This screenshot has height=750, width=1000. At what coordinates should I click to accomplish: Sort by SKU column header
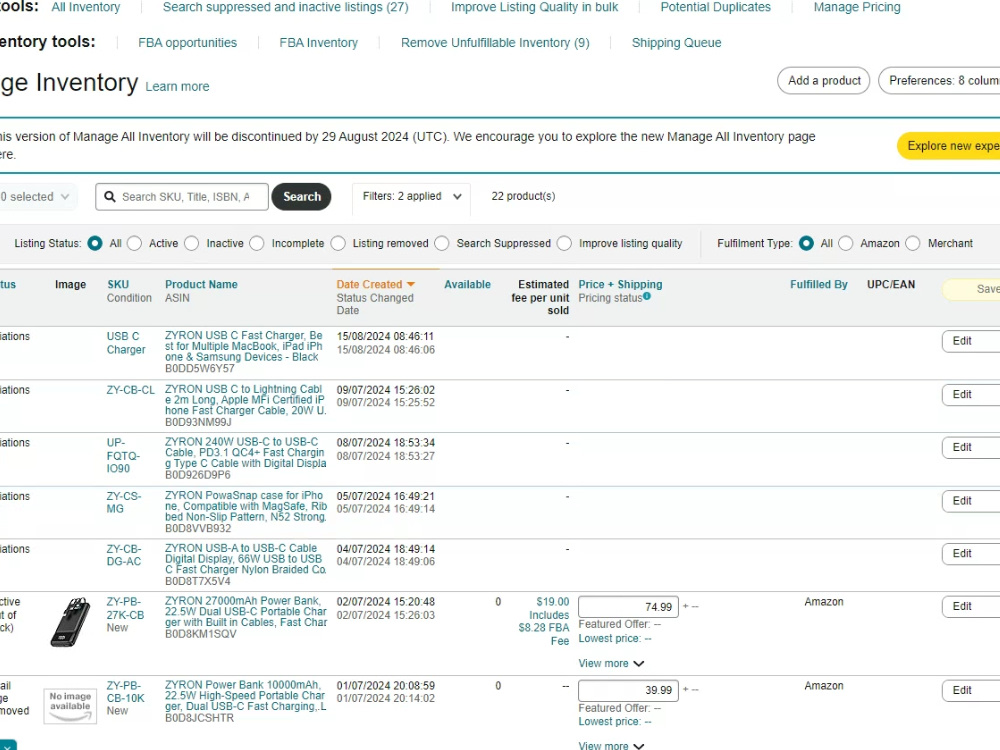click(118, 284)
